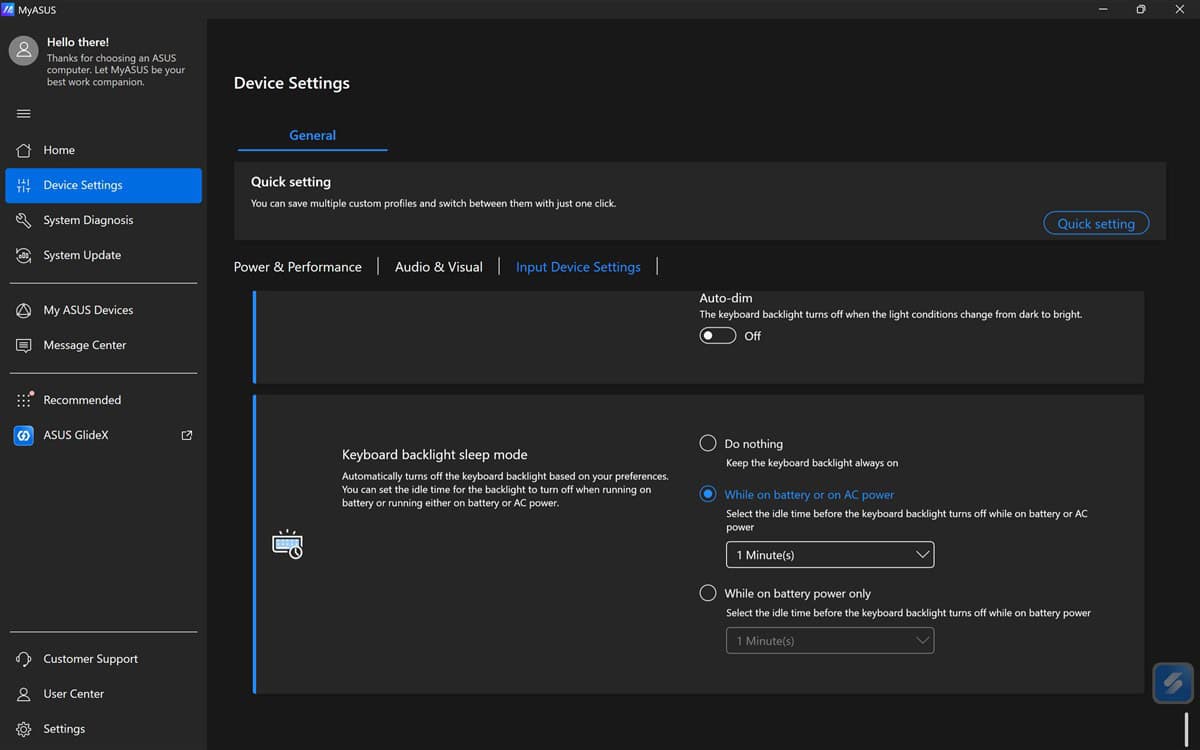Select the Do nothing radio option
Screen dimensions: 1200x750
pyautogui.click(x=708, y=443)
